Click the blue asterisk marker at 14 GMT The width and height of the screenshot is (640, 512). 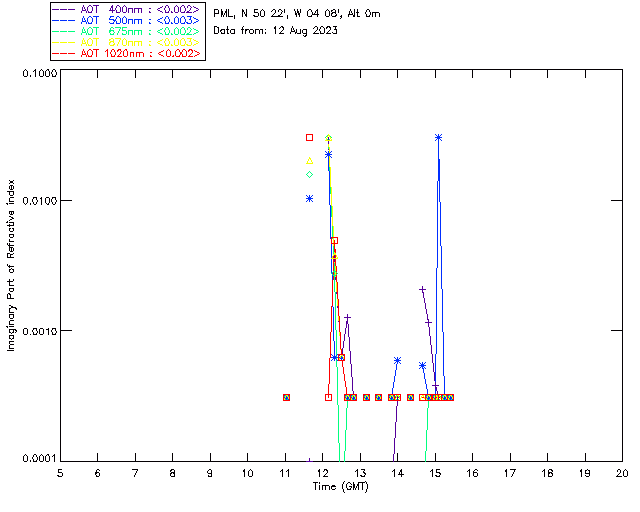pyautogui.click(x=398, y=361)
